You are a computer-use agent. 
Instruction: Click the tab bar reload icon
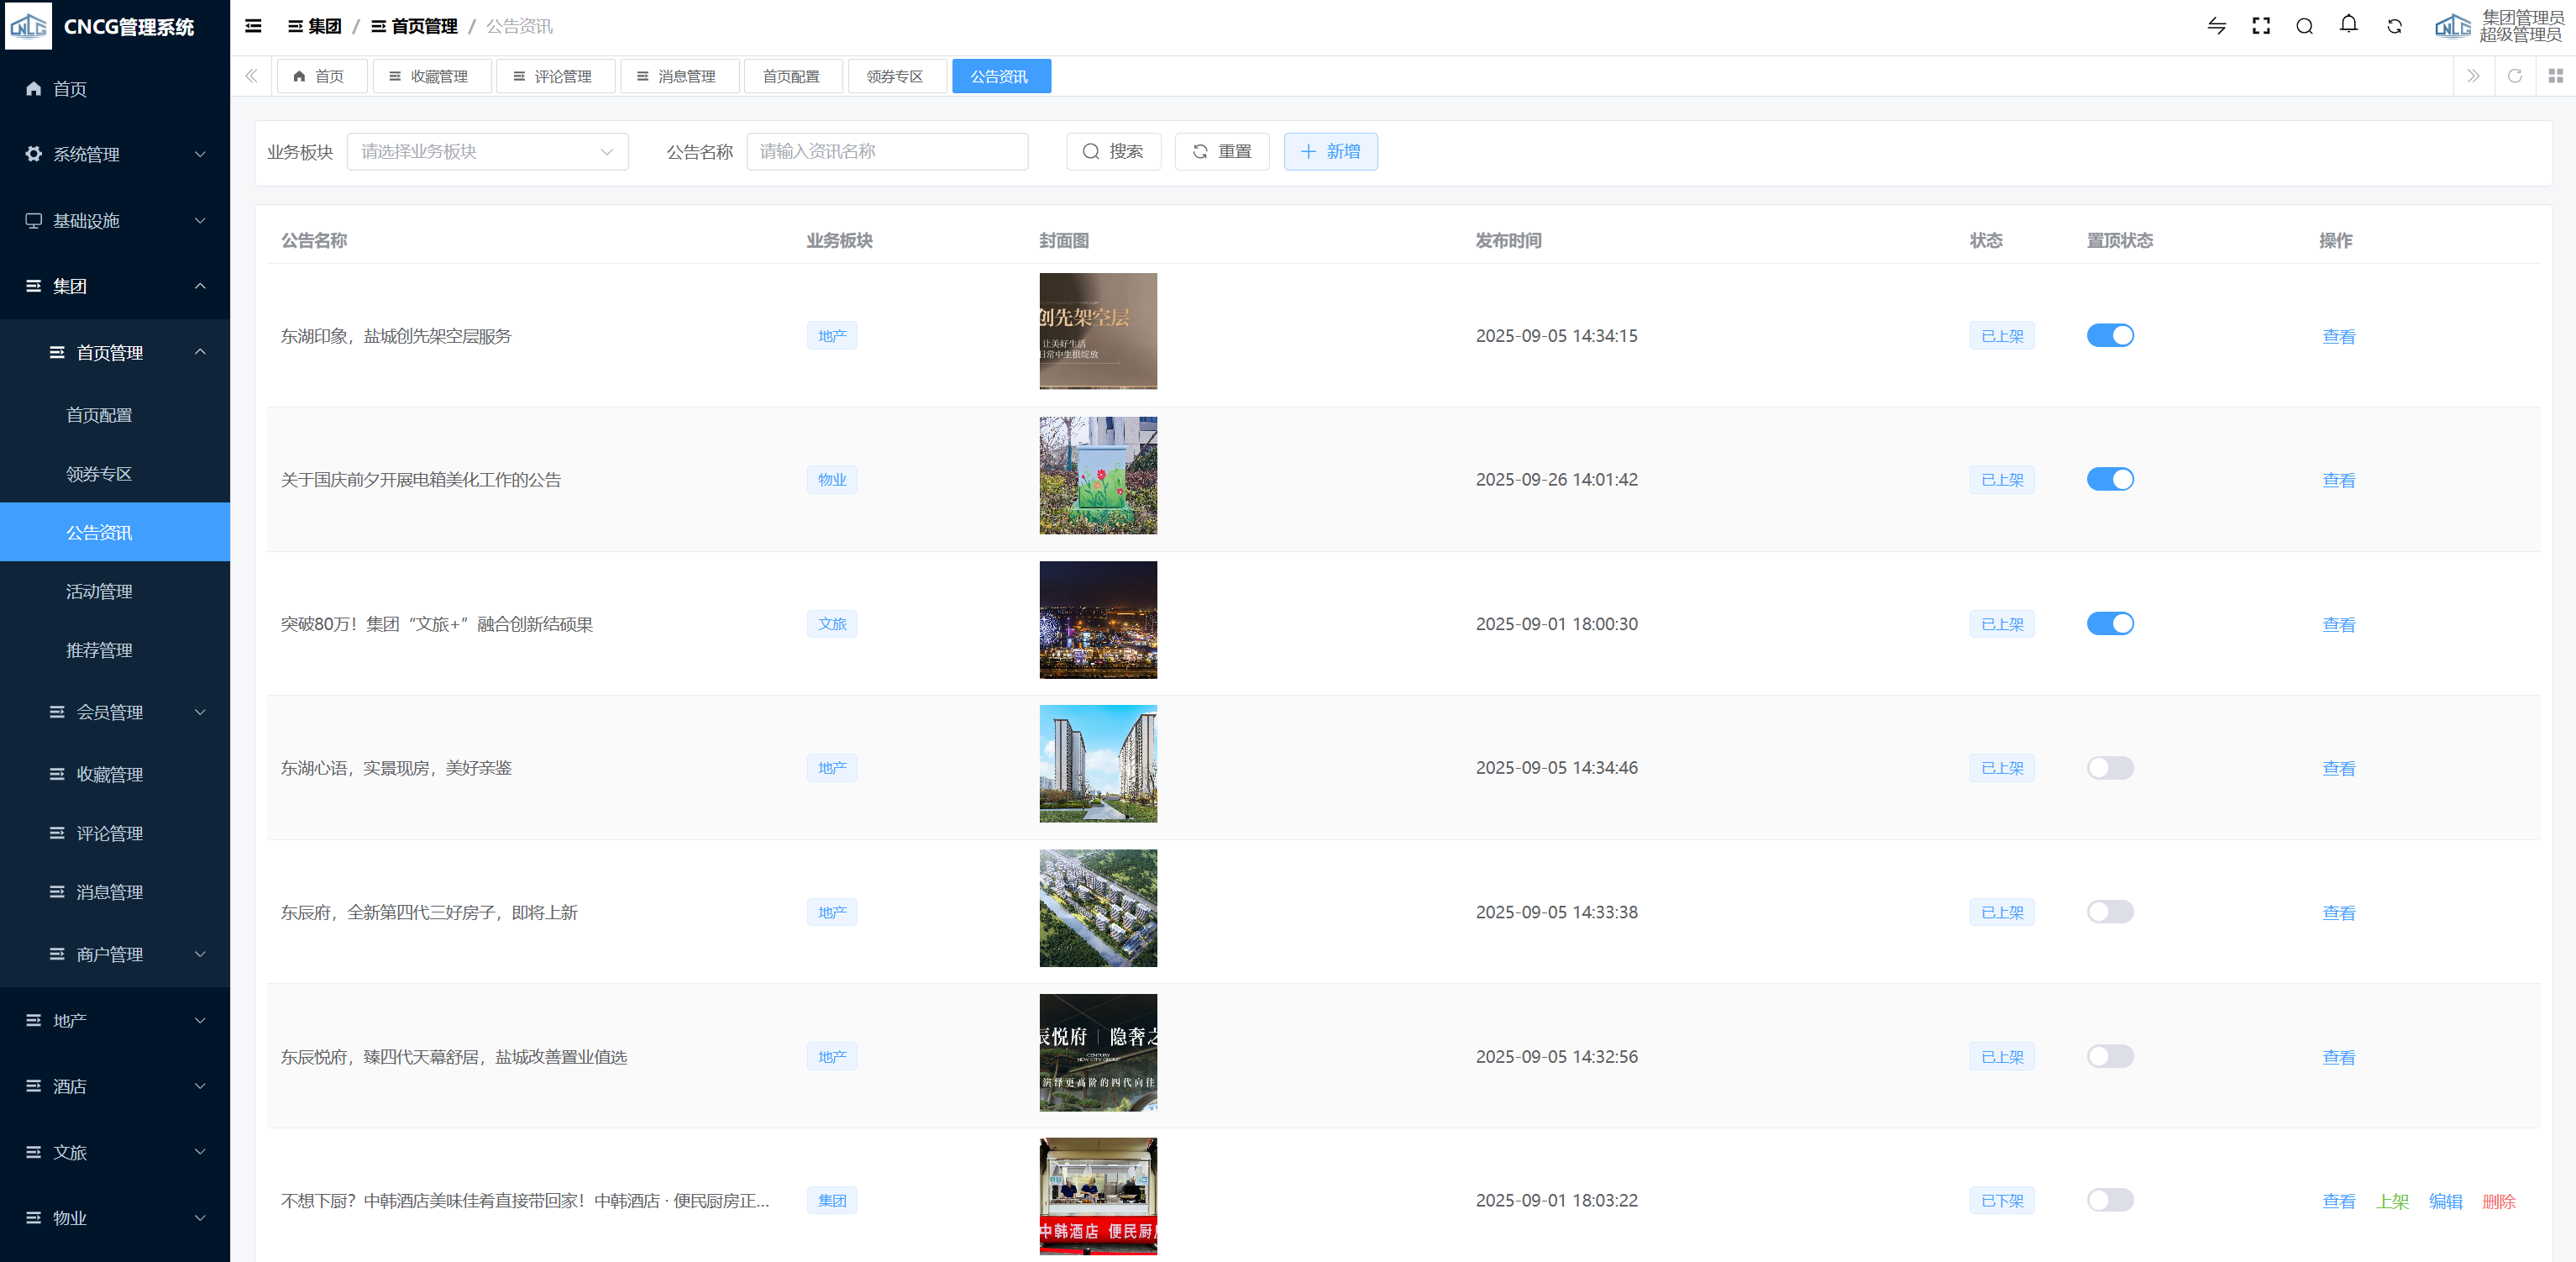[x=2514, y=76]
